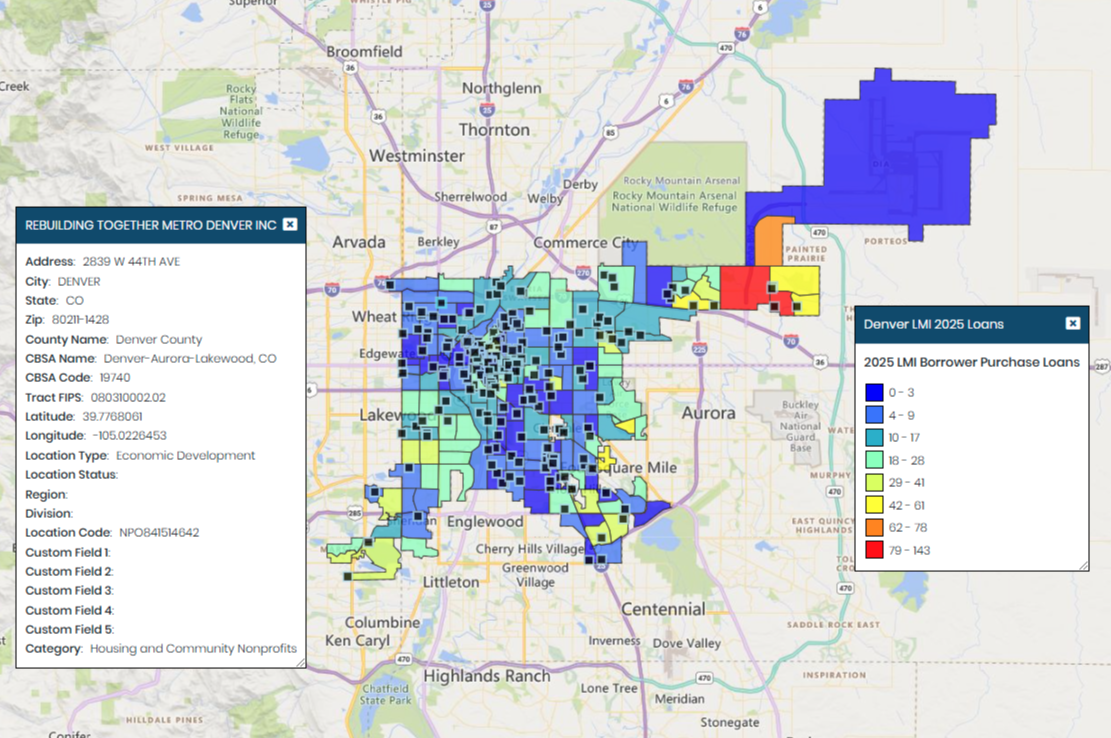Viewport: 1111px width, 738px height.
Task: Click the Highlands Ranch map label
Action: coord(487,676)
